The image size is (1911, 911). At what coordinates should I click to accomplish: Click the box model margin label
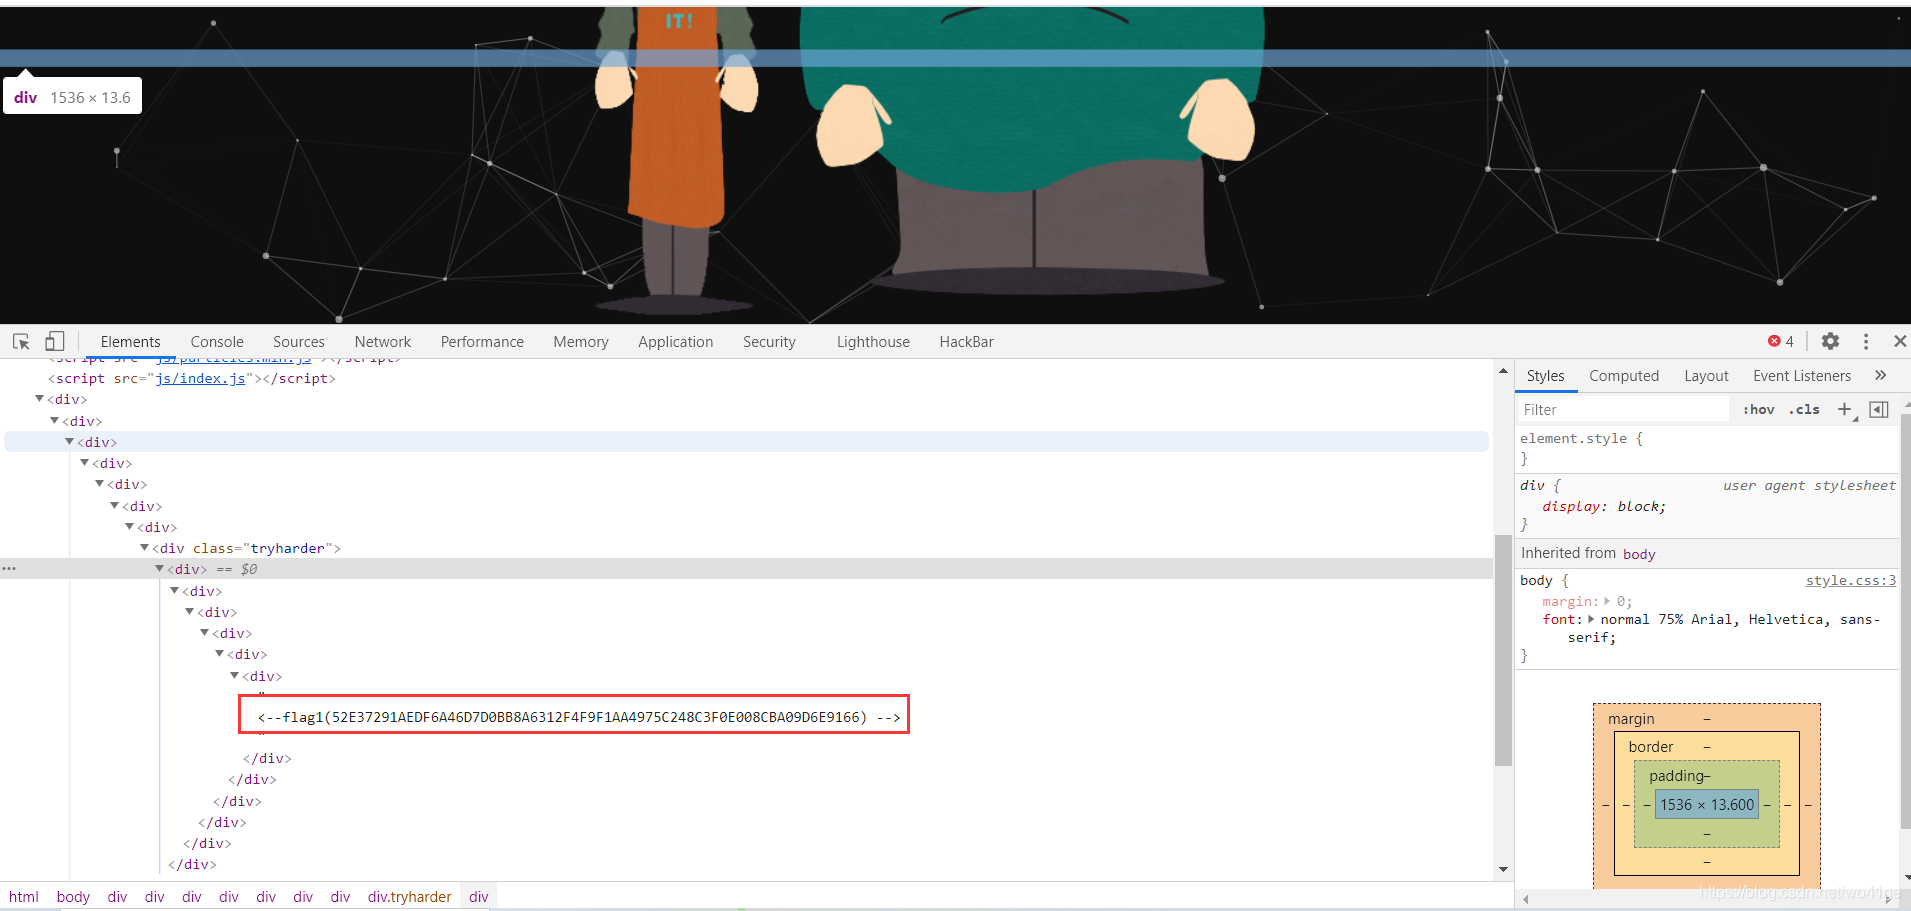point(1631,719)
